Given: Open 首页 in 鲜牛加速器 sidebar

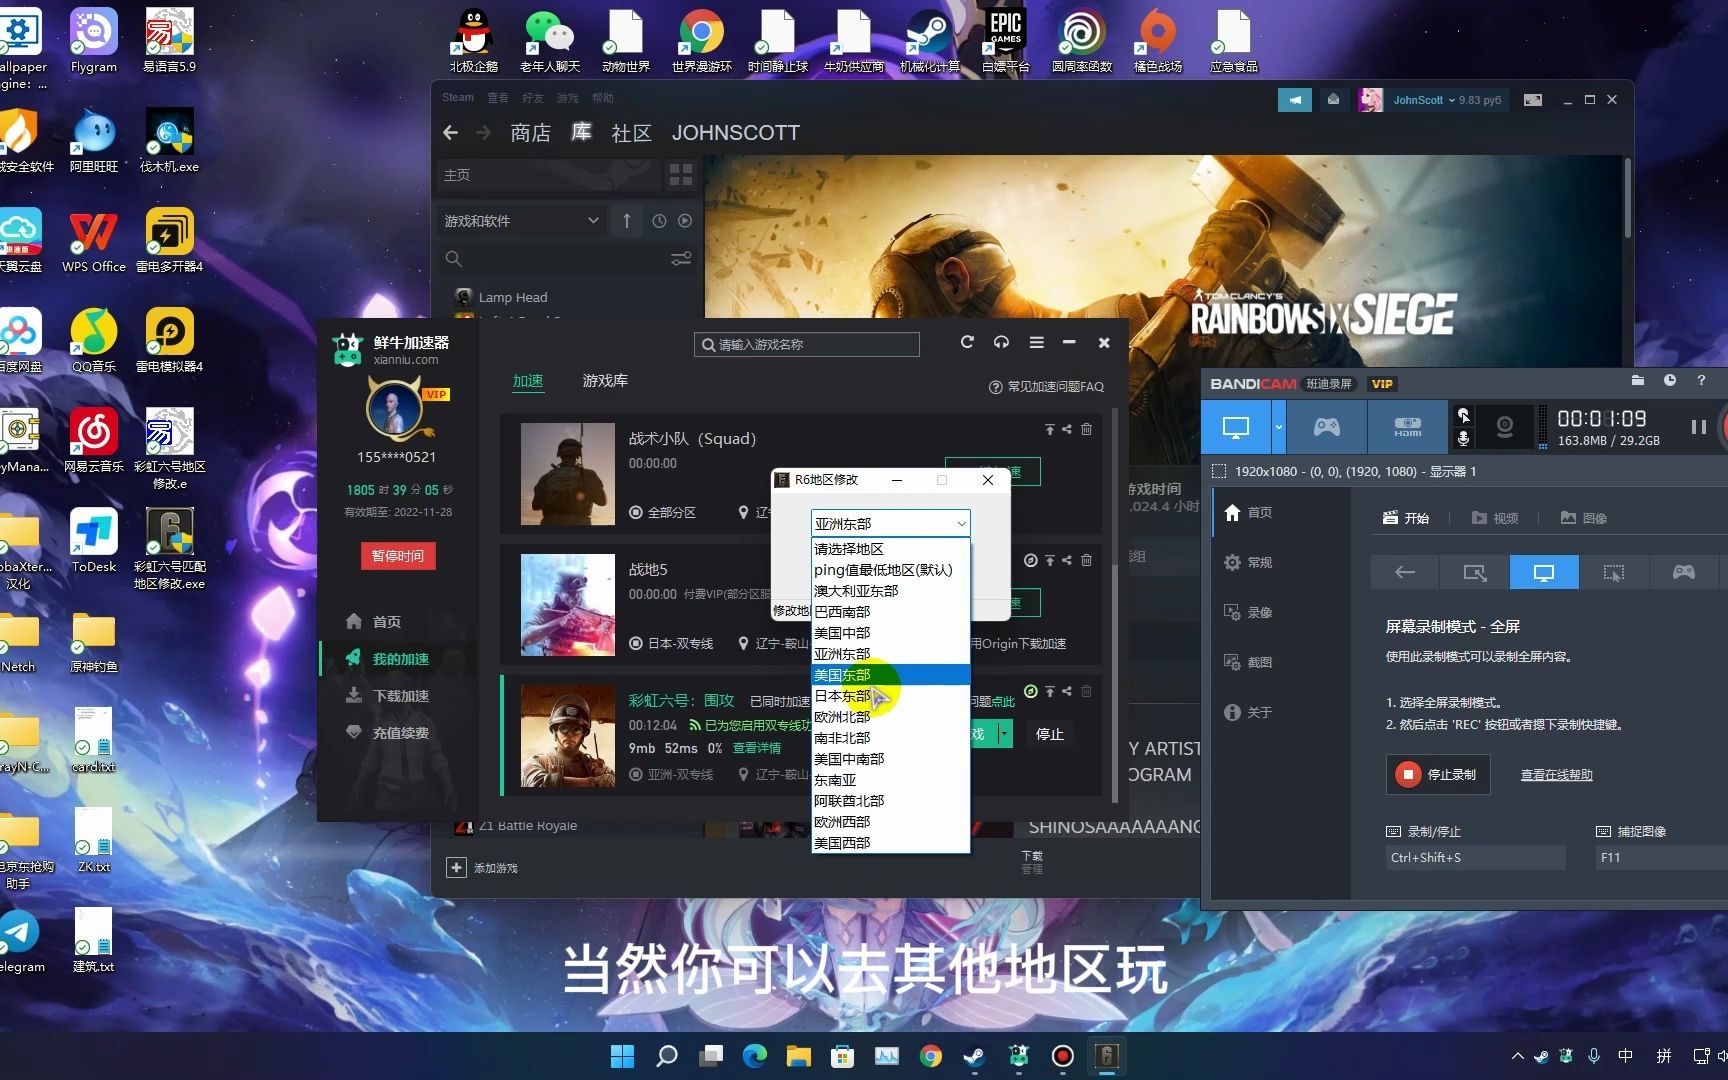Looking at the screenshot, I should (373, 622).
